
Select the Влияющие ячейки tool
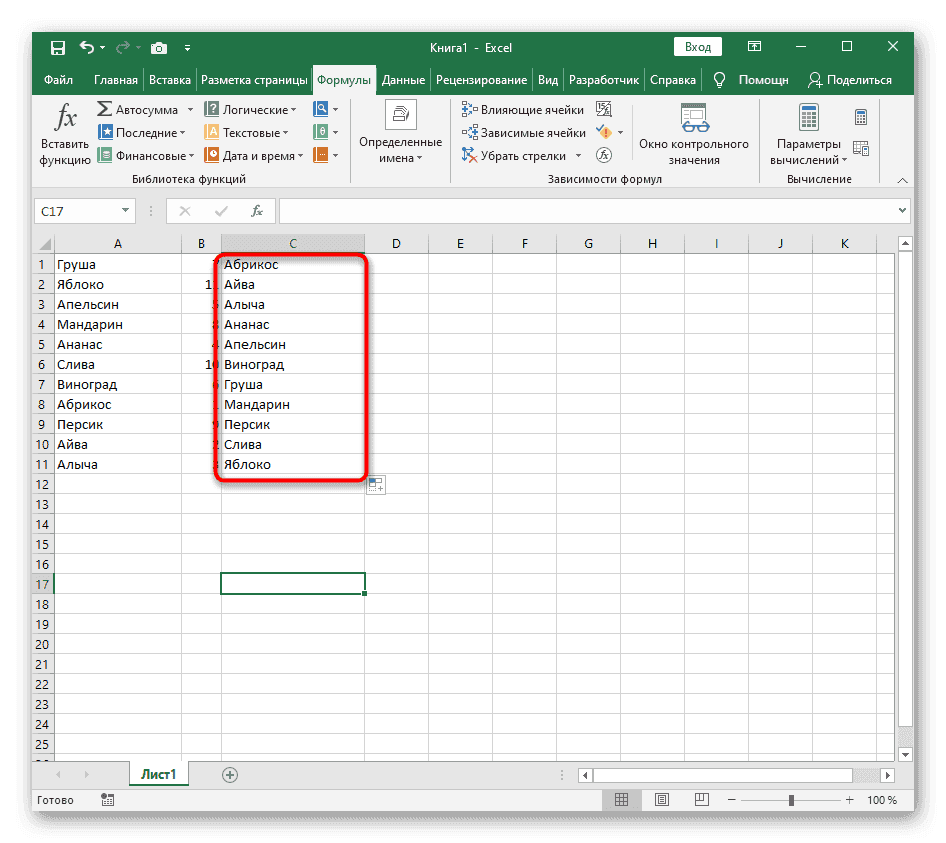coord(466,108)
